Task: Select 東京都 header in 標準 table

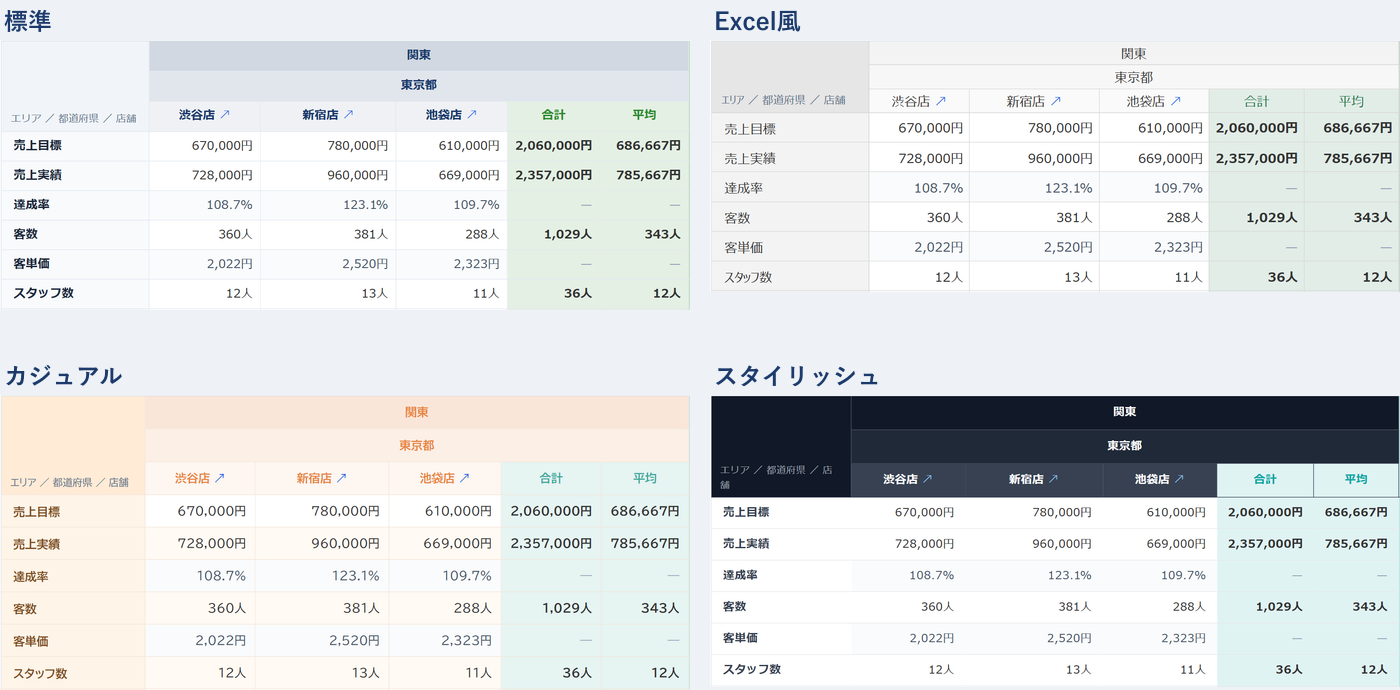Action: 419,85
